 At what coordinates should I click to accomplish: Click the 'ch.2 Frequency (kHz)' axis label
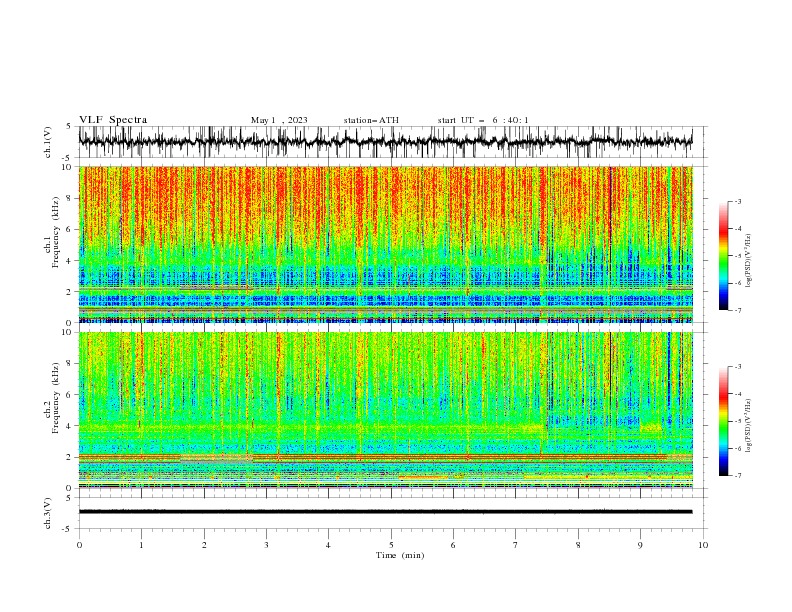[52, 397]
